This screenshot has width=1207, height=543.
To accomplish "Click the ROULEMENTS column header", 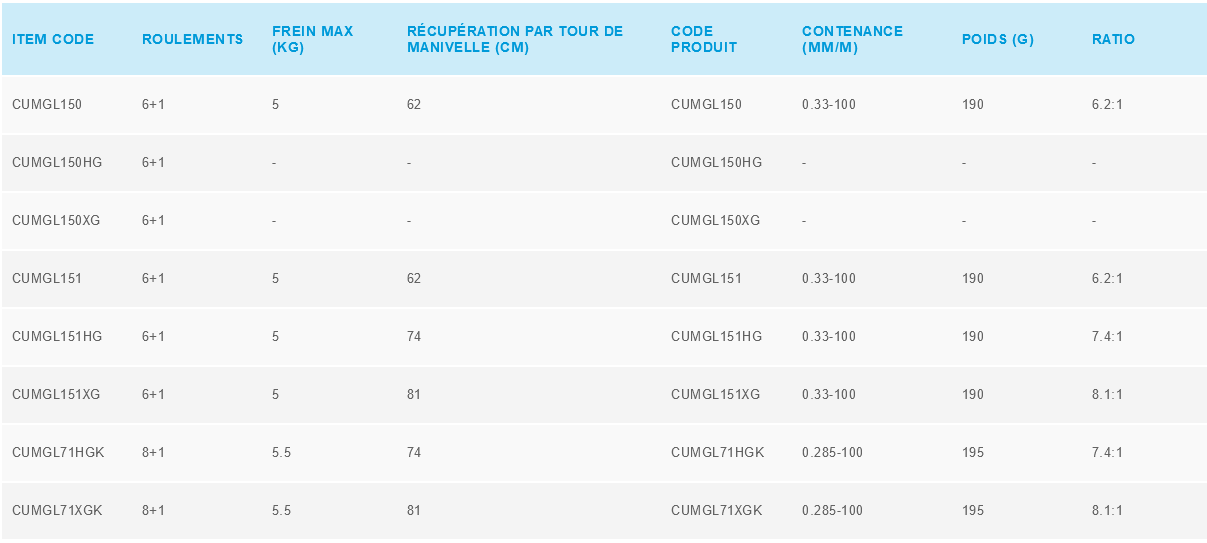I will 192,40.
